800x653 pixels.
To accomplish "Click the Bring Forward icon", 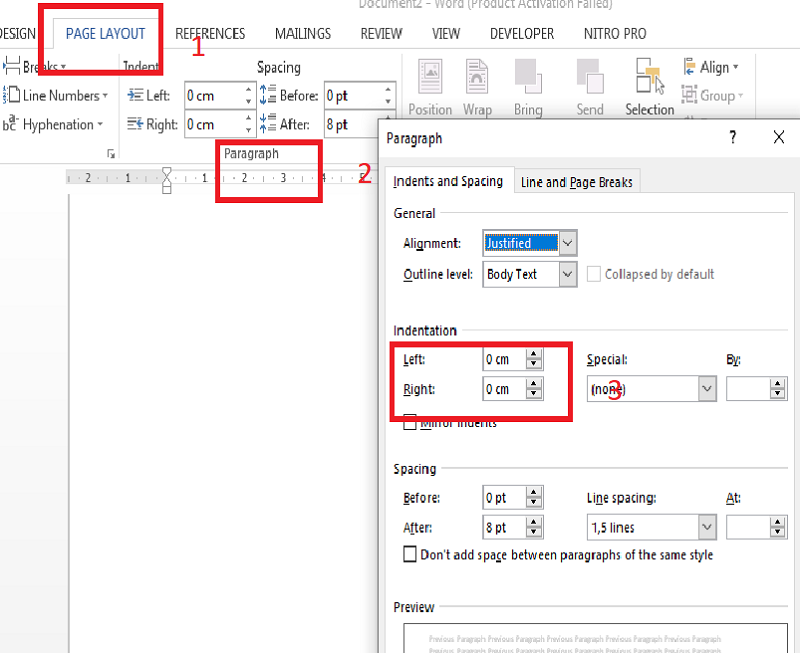I will click(x=528, y=77).
